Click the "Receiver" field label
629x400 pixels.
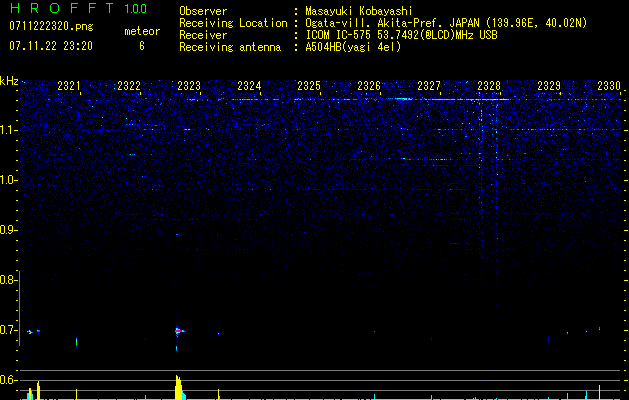pyautogui.click(x=203, y=35)
